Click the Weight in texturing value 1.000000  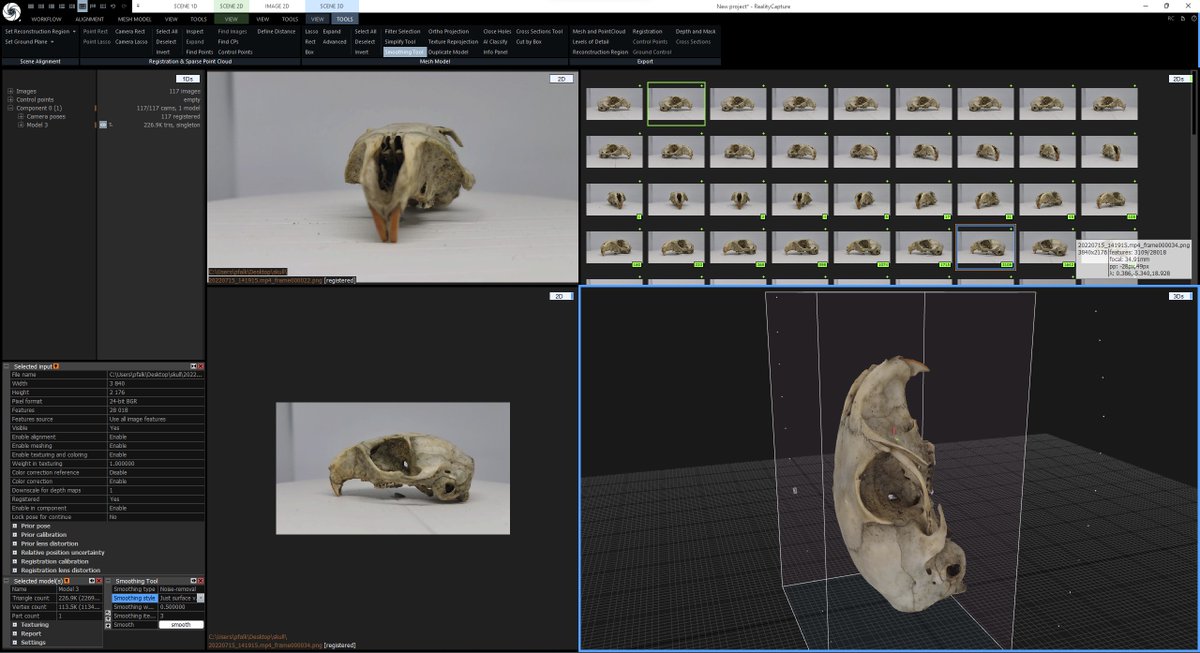coord(155,463)
